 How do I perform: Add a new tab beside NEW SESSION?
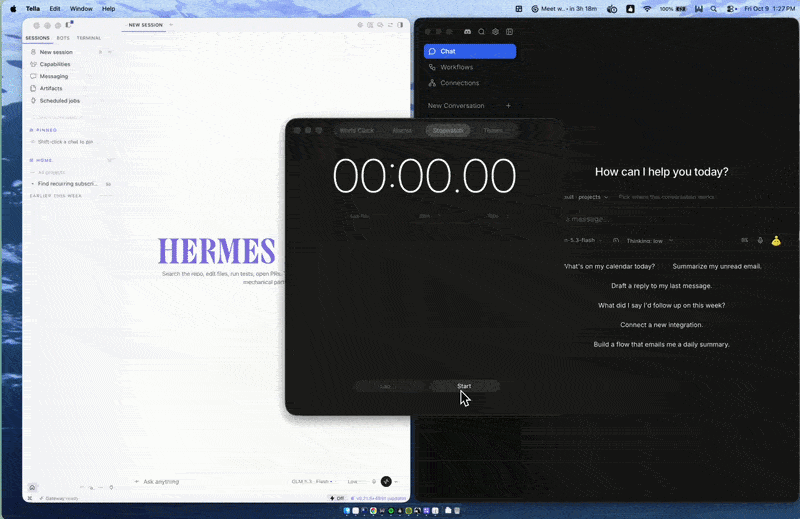171,25
